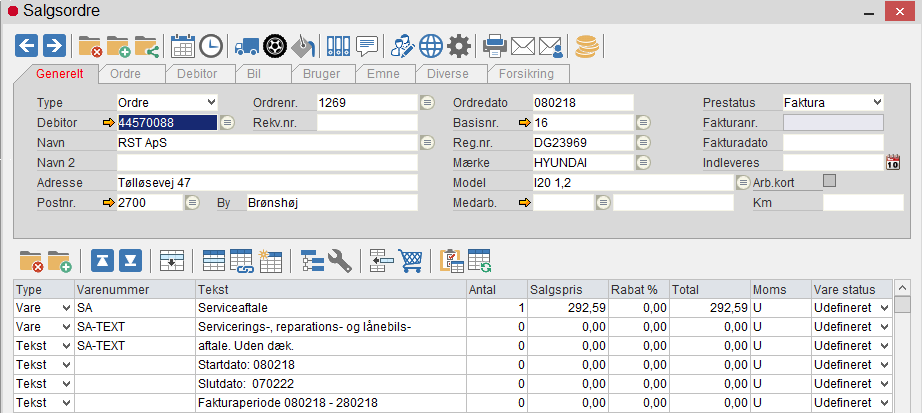Click into the Navn 2 input field
This screenshot has height=413, width=922.
268,162
